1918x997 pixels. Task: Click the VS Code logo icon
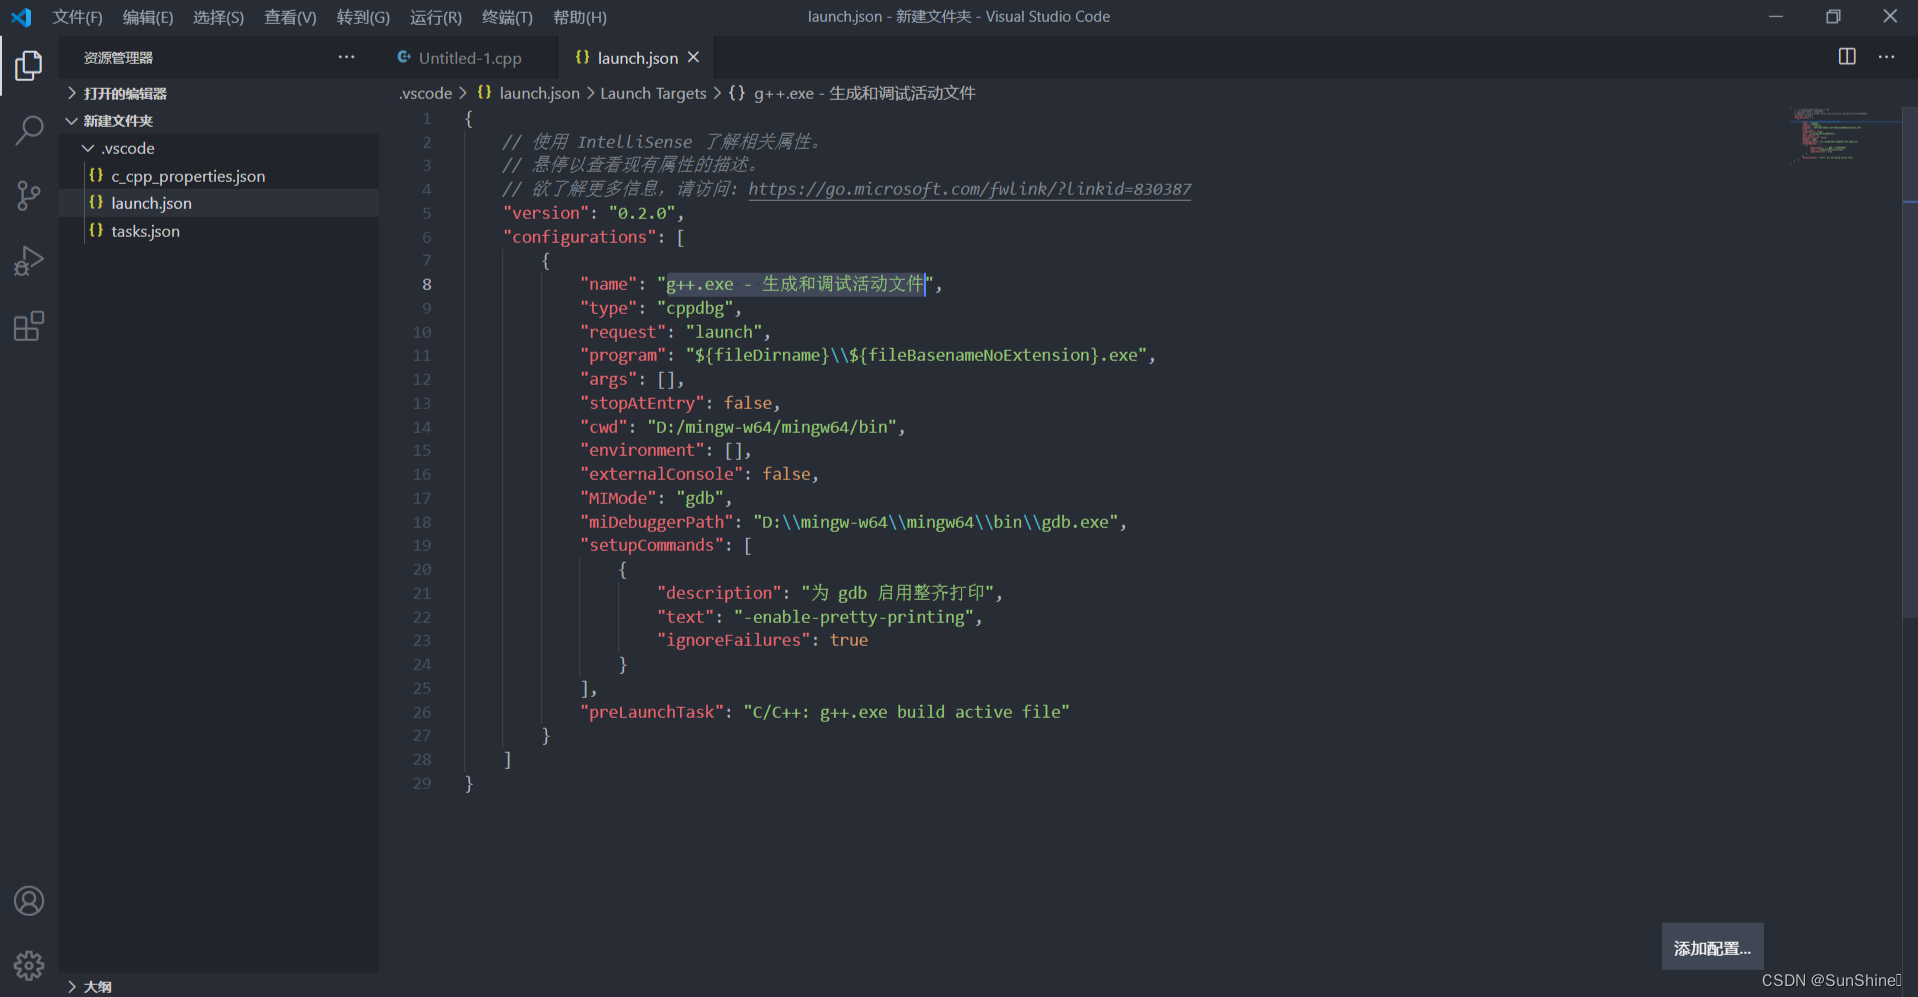click(x=21, y=17)
